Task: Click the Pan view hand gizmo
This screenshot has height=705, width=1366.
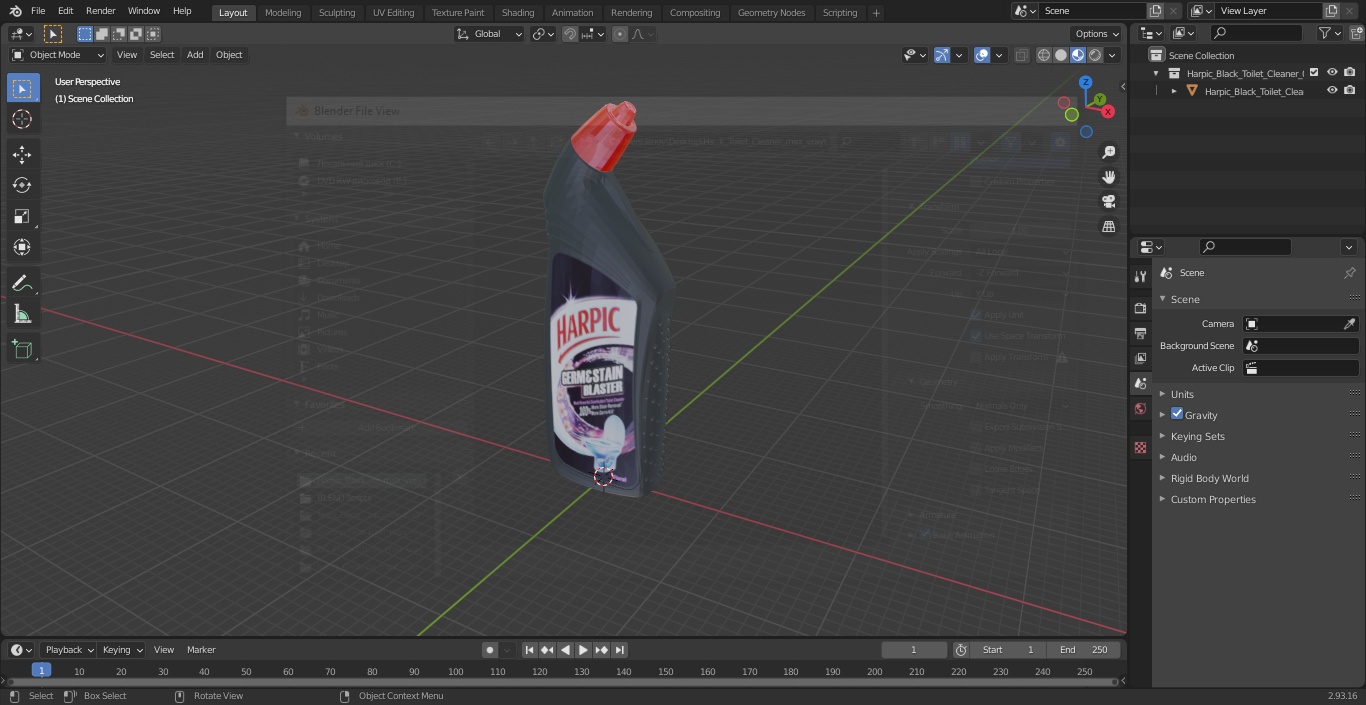Action: pyautogui.click(x=1108, y=177)
